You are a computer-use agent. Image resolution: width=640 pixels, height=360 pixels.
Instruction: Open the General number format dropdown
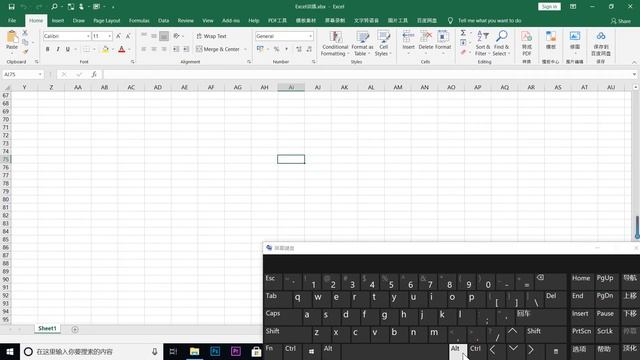click(310, 36)
